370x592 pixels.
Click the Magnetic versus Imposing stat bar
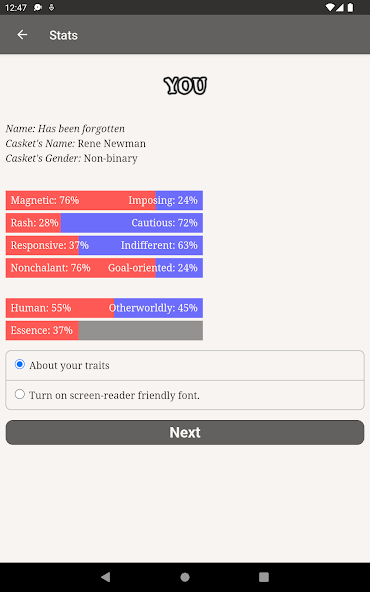104,200
